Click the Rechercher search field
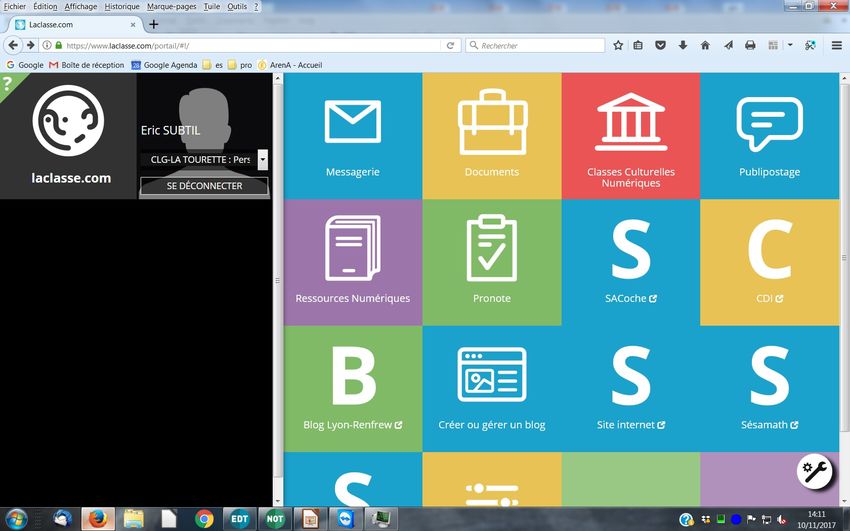The height and width of the screenshot is (531, 850). coord(535,46)
